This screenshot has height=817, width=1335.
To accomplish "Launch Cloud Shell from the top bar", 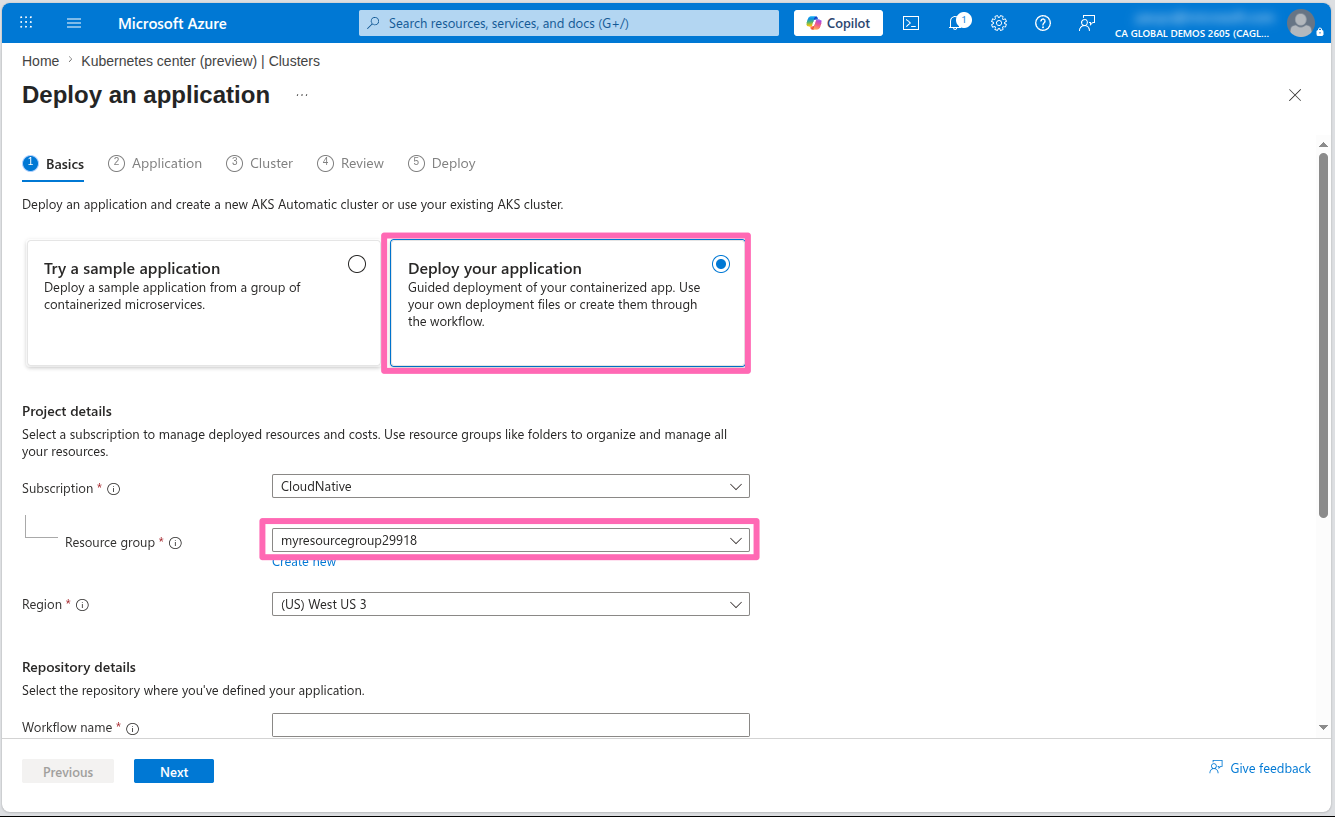I will click(911, 23).
